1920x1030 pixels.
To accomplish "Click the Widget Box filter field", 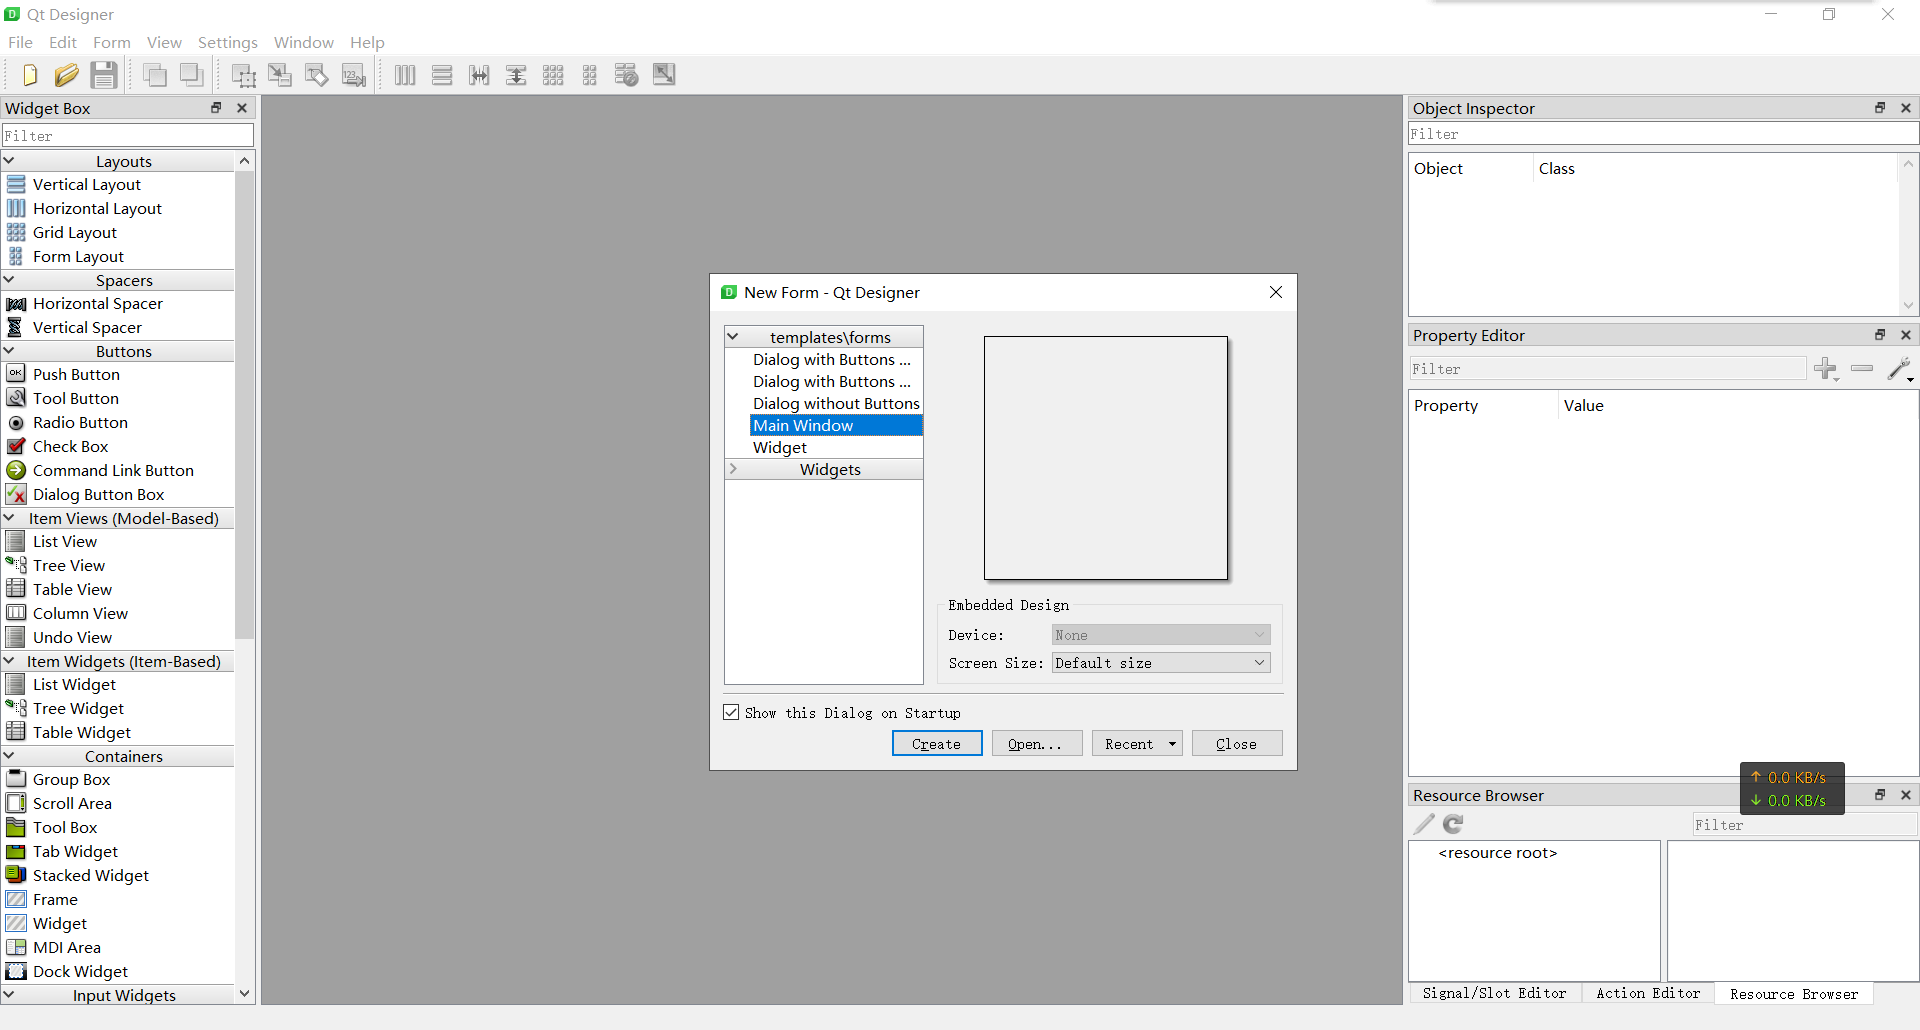I will [127, 135].
